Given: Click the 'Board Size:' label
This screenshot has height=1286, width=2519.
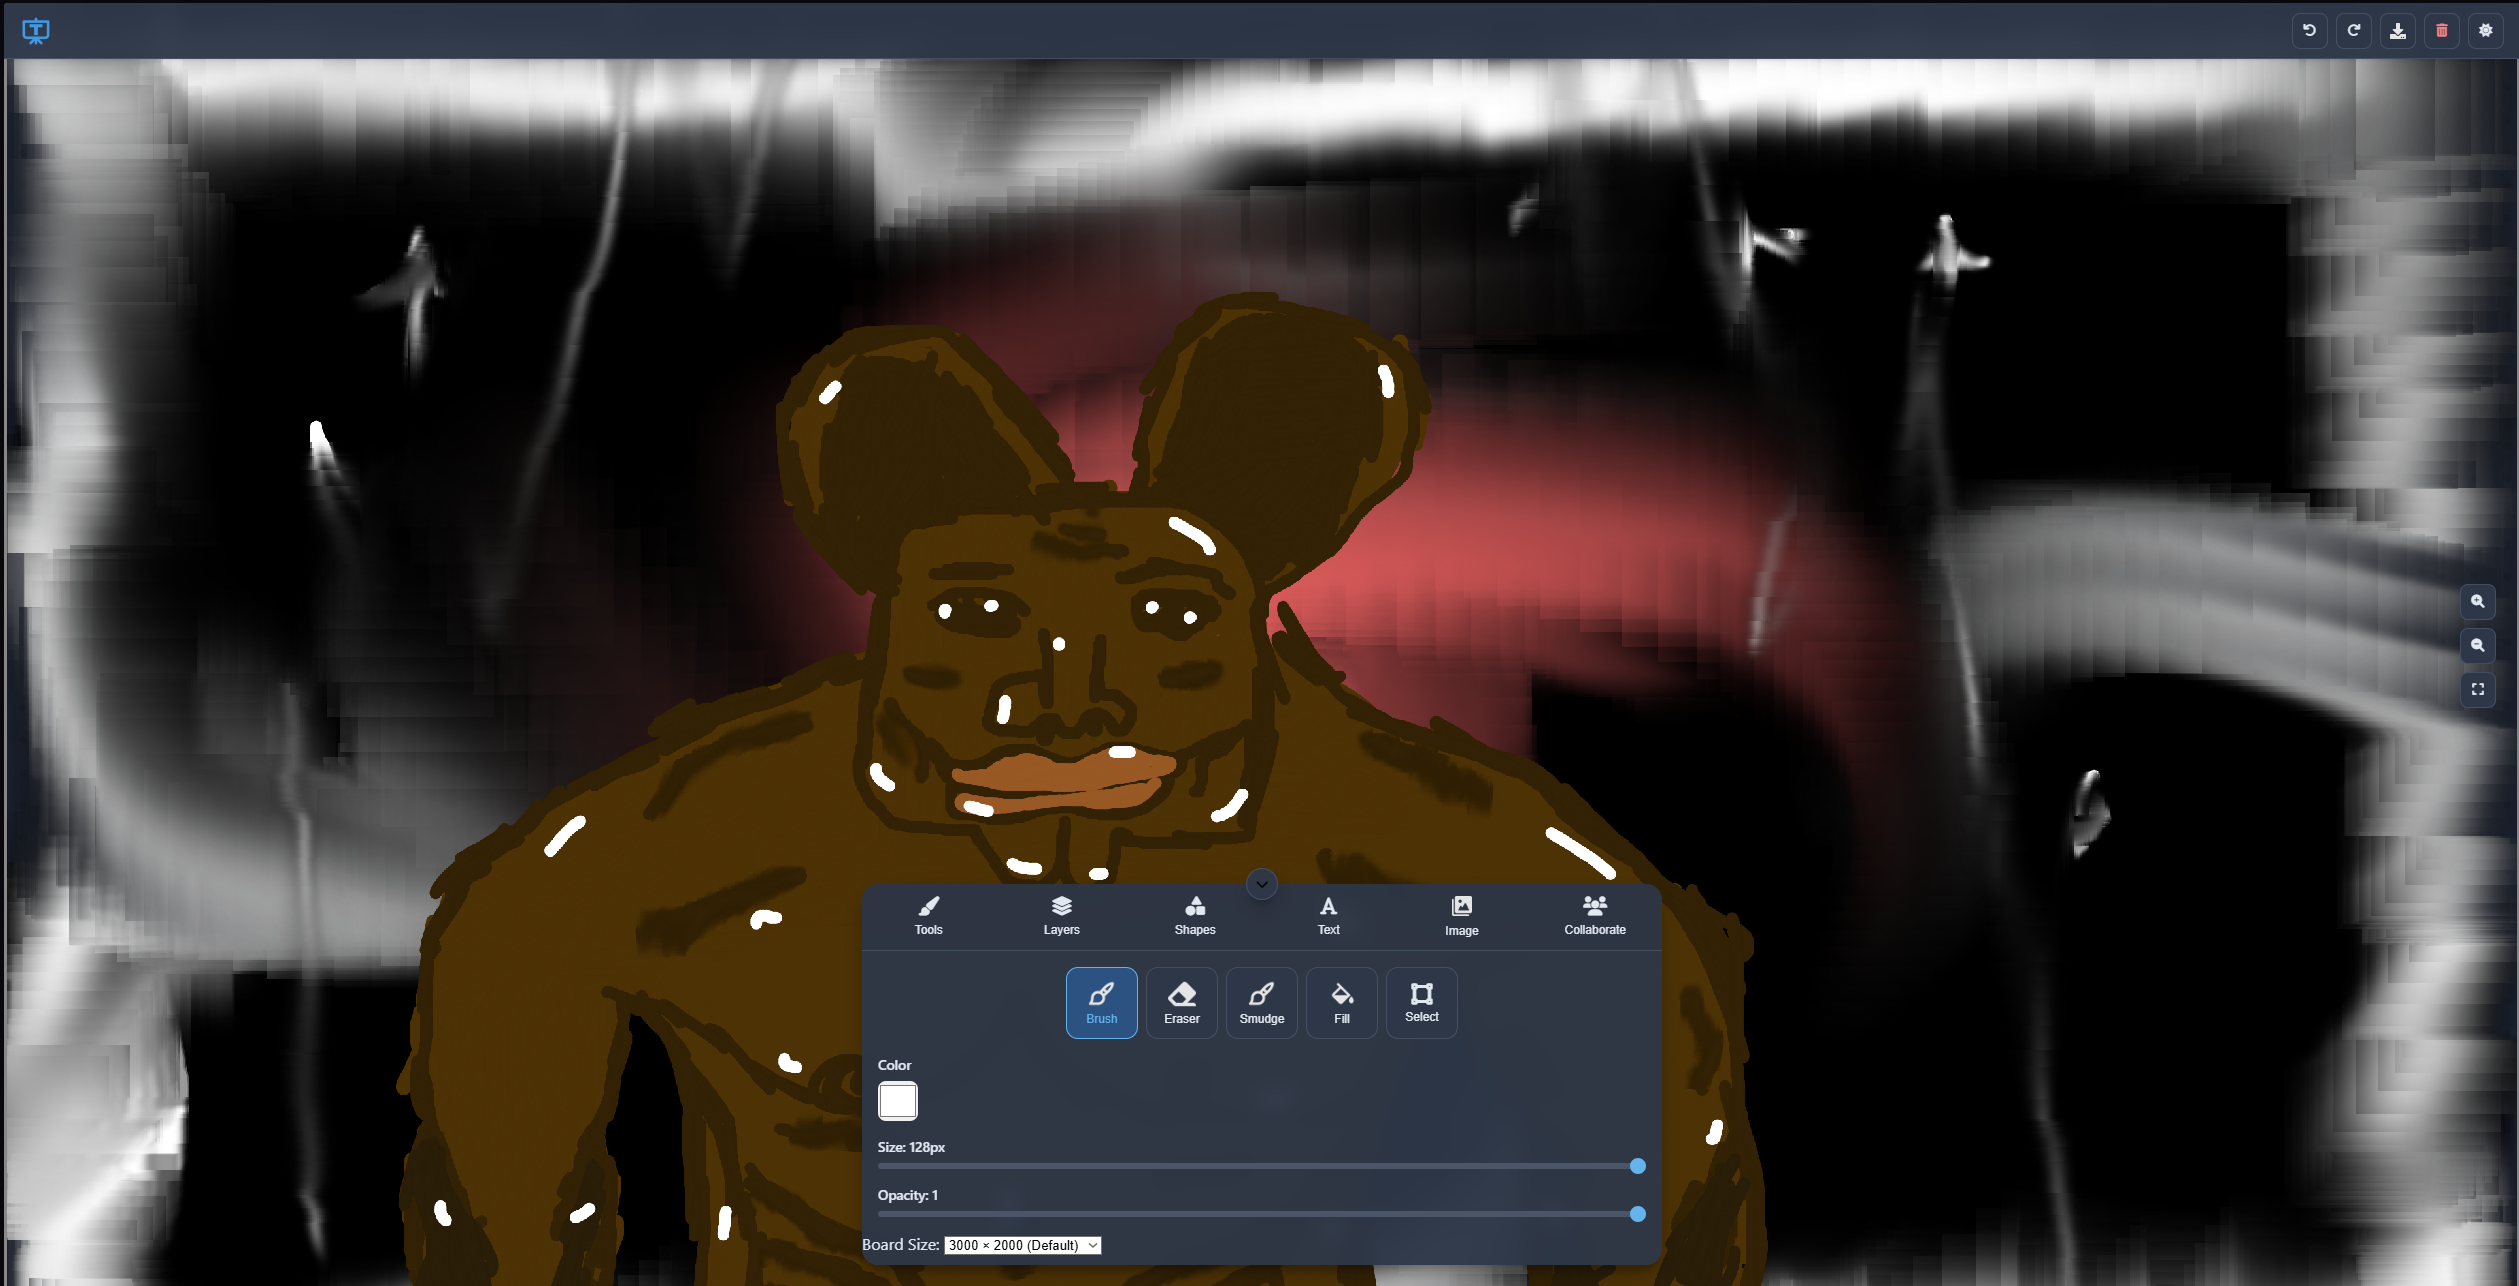Looking at the screenshot, I should (x=900, y=1245).
